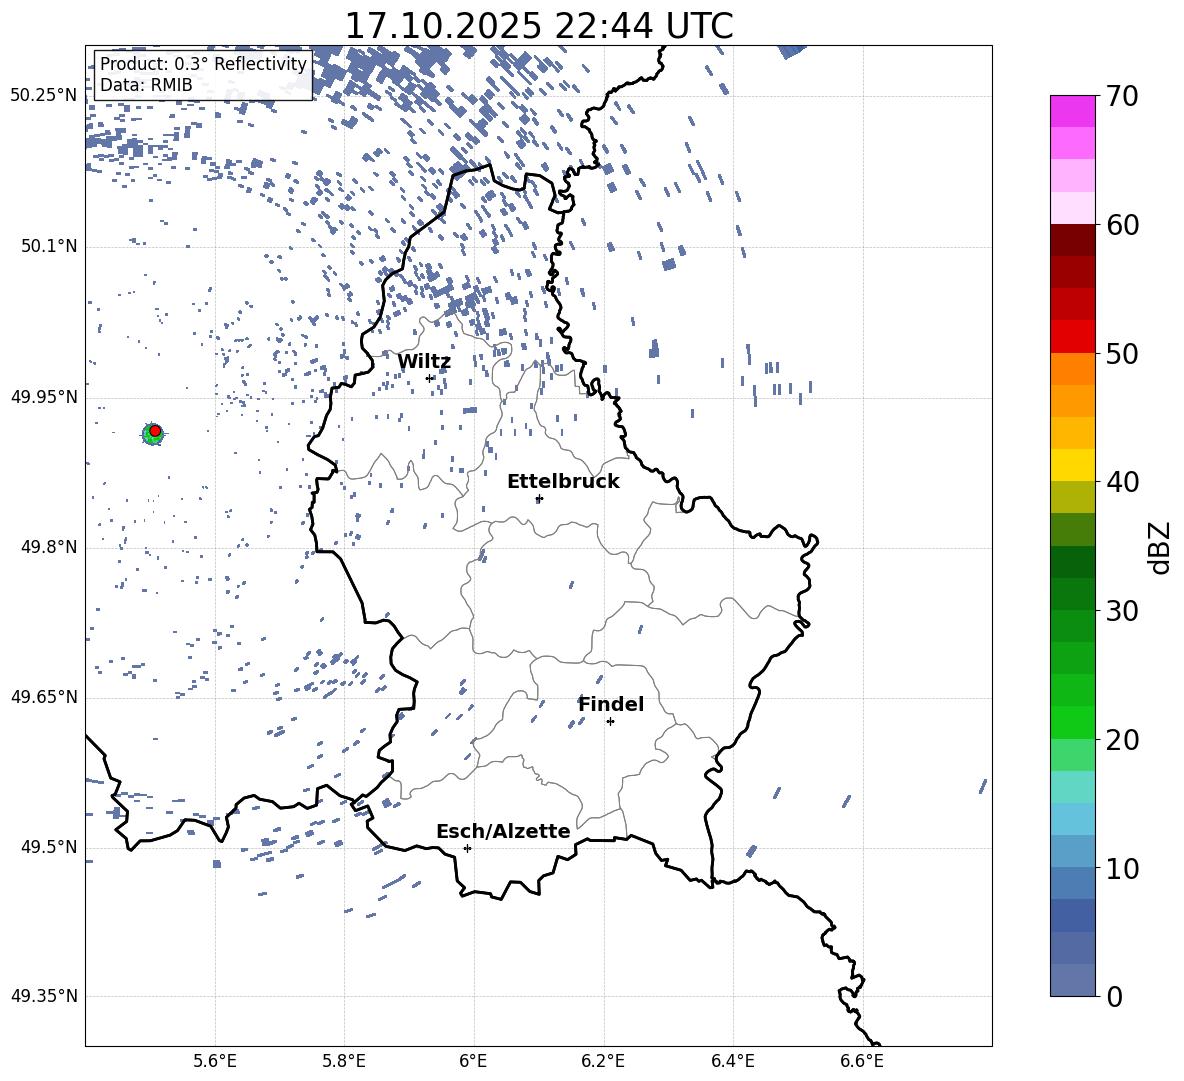Screen dimensions: 1184x1081
Task: Click the colorbar tick label 40
Action: [x=1123, y=482]
